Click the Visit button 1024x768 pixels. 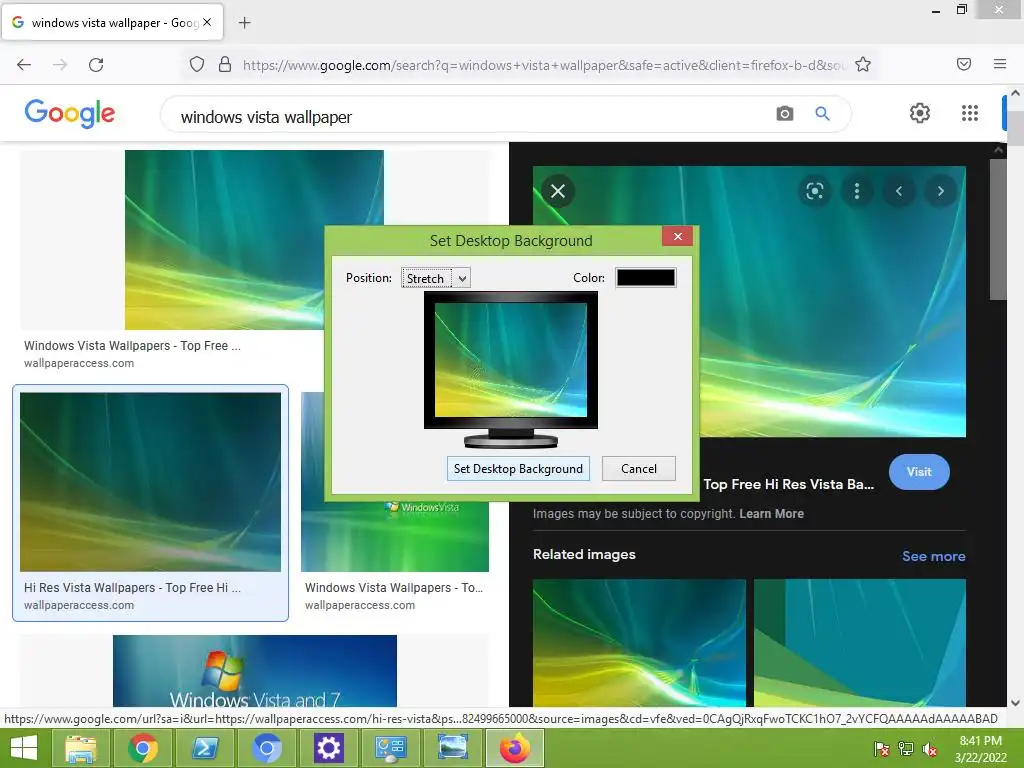919,472
